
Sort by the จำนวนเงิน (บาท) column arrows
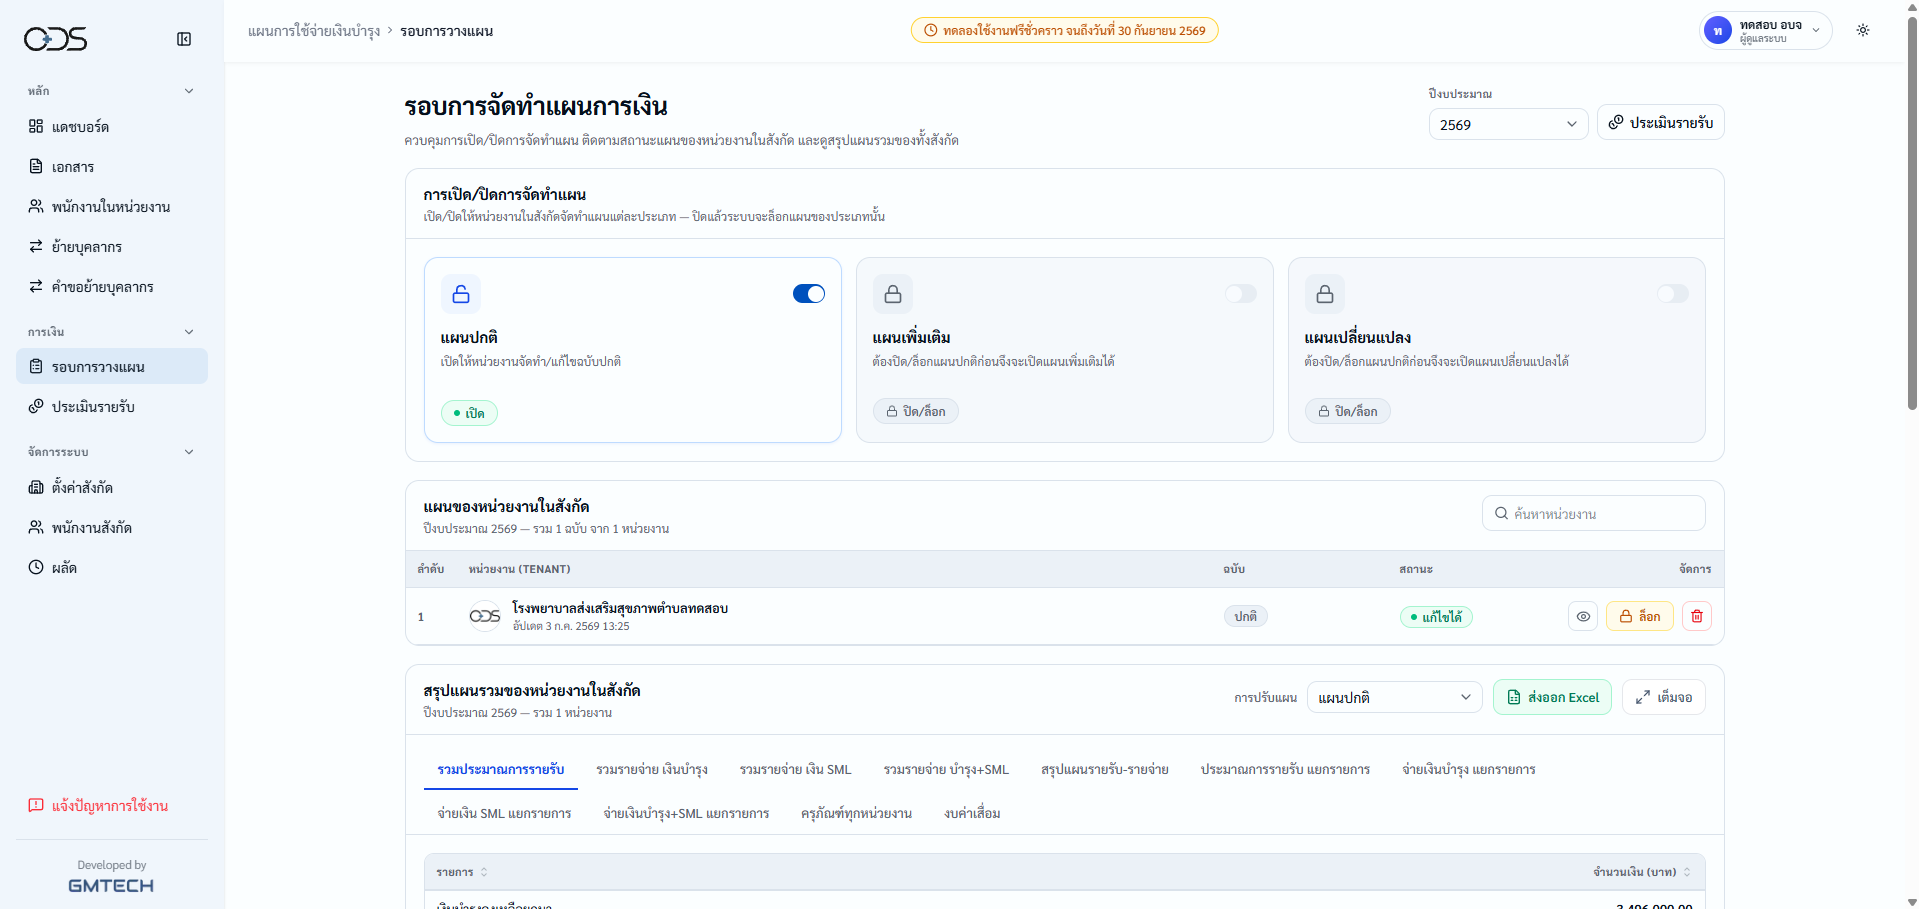(x=1687, y=872)
